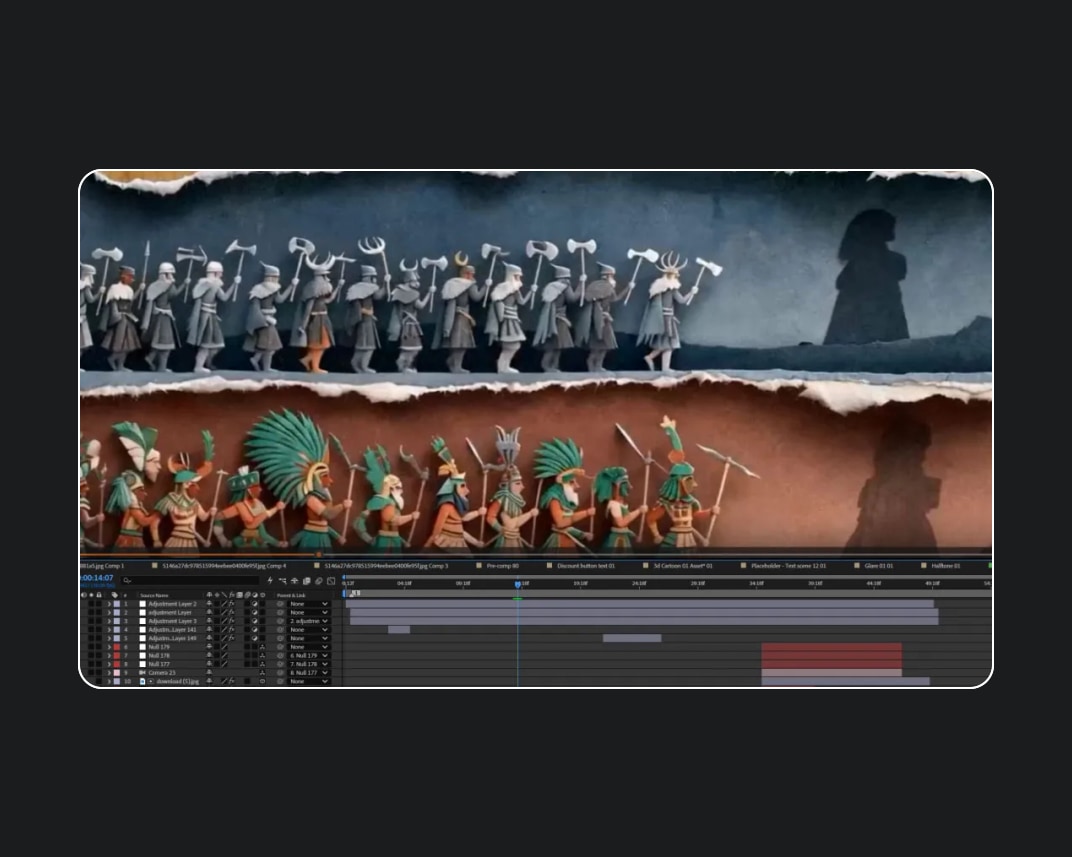Open parent dropdown of download (5).jpg layer

(x=307, y=681)
